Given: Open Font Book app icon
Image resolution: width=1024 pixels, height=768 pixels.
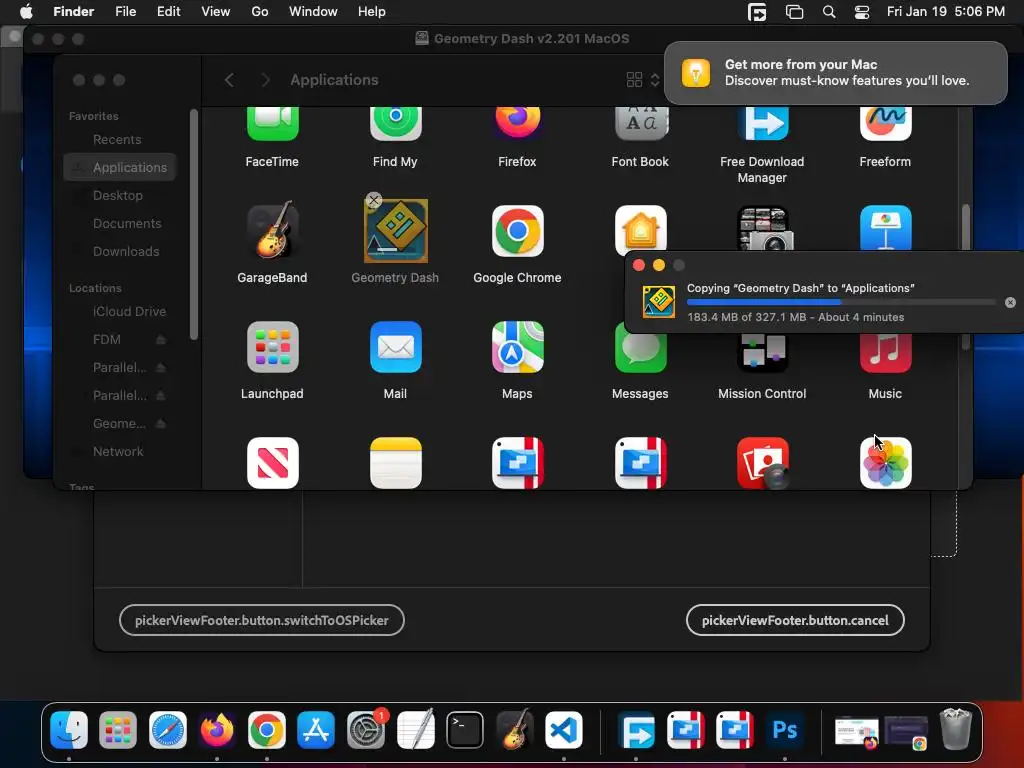Looking at the screenshot, I should (641, 124).
